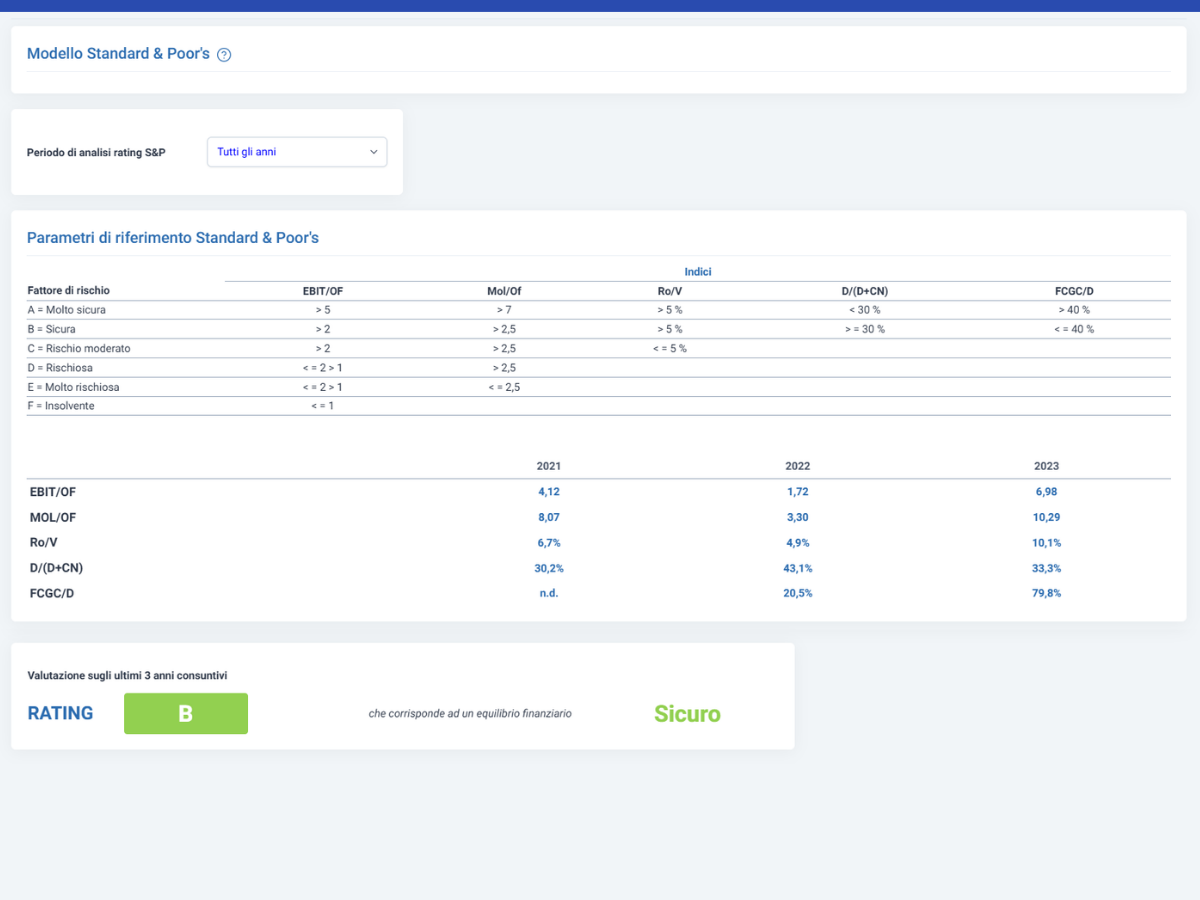
Task: Click the Ro/V row label in yearly table
Action: coord(44,543)
